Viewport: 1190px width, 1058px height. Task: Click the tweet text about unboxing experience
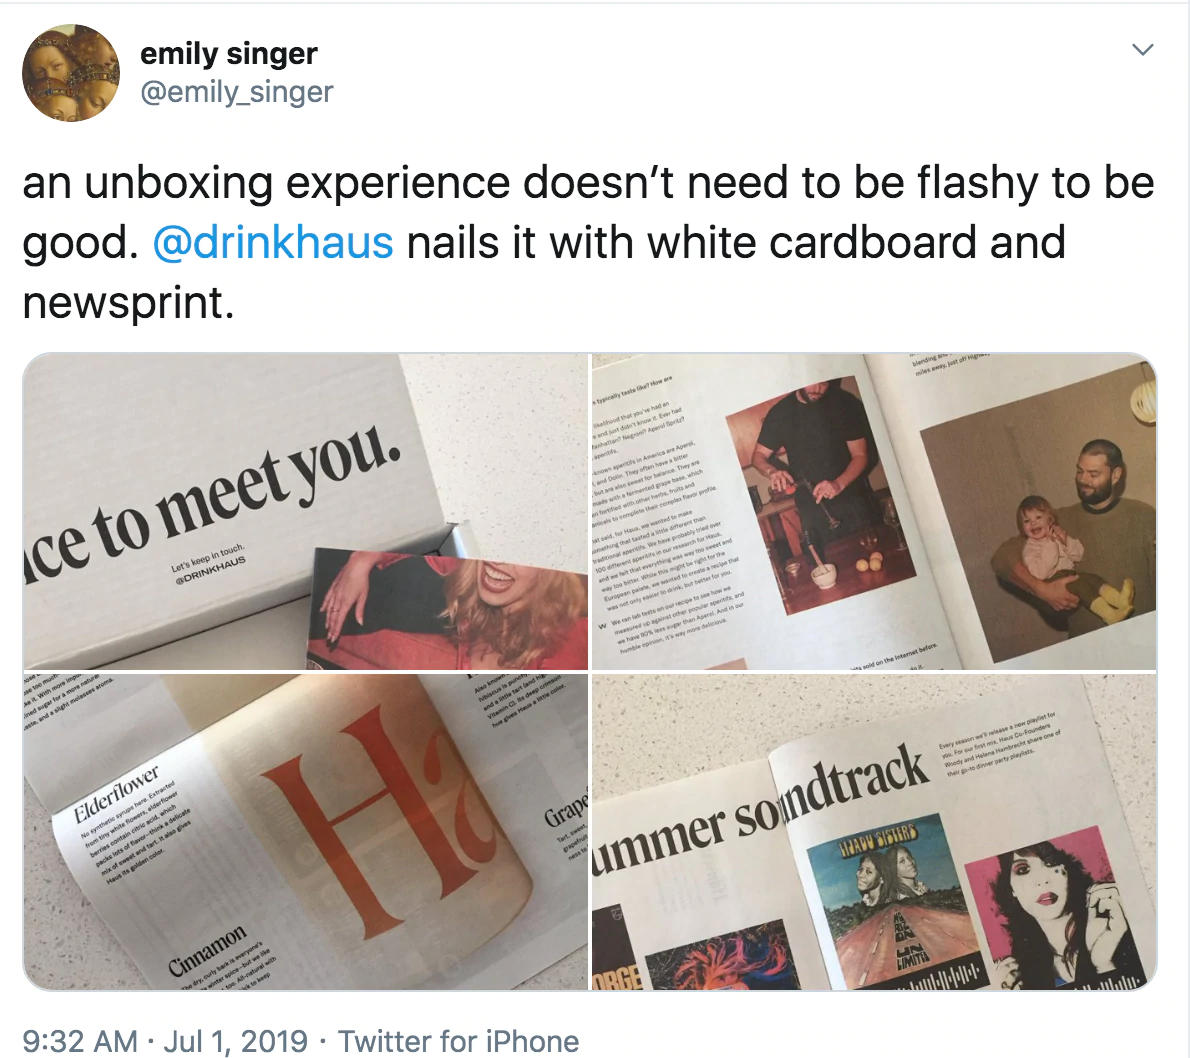pos(588,243)
